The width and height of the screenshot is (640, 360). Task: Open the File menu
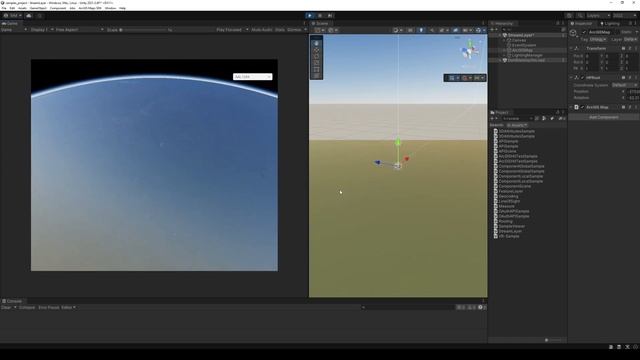pyautogui.click(x=4, y=8)
